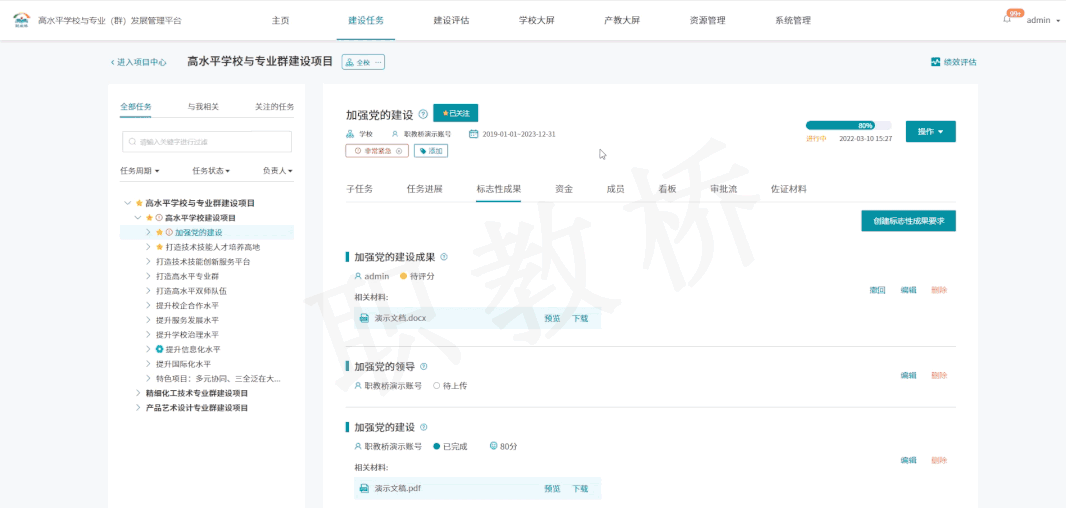Toggle star on 打造技术技能人才培养高地 tree item
Image resolution: width=1079 pixels, height=508 pixels.
pos(159,247)
